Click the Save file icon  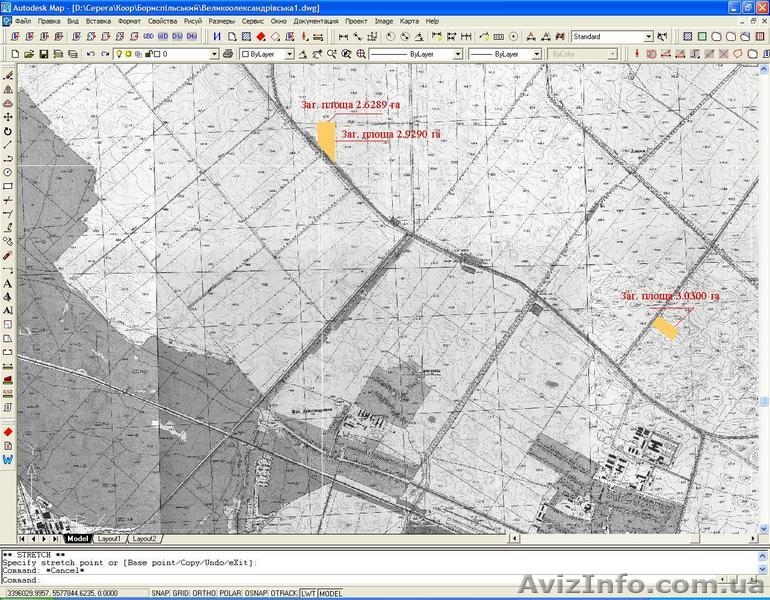[44, 54]
